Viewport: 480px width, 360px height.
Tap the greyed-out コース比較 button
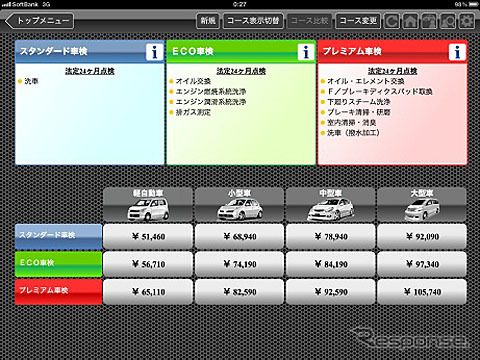pyautogui.click(x=309, y=21)
